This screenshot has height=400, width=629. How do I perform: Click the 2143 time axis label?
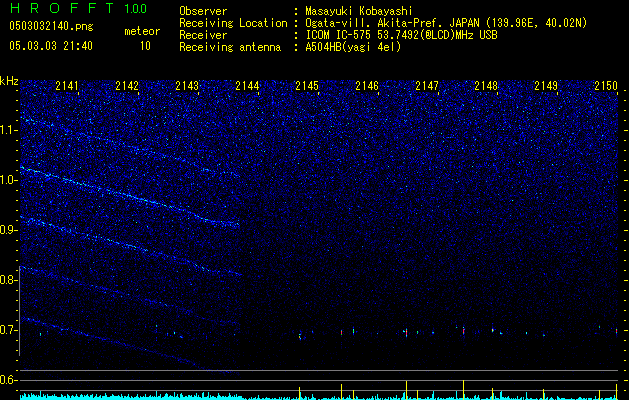point(187,86)
